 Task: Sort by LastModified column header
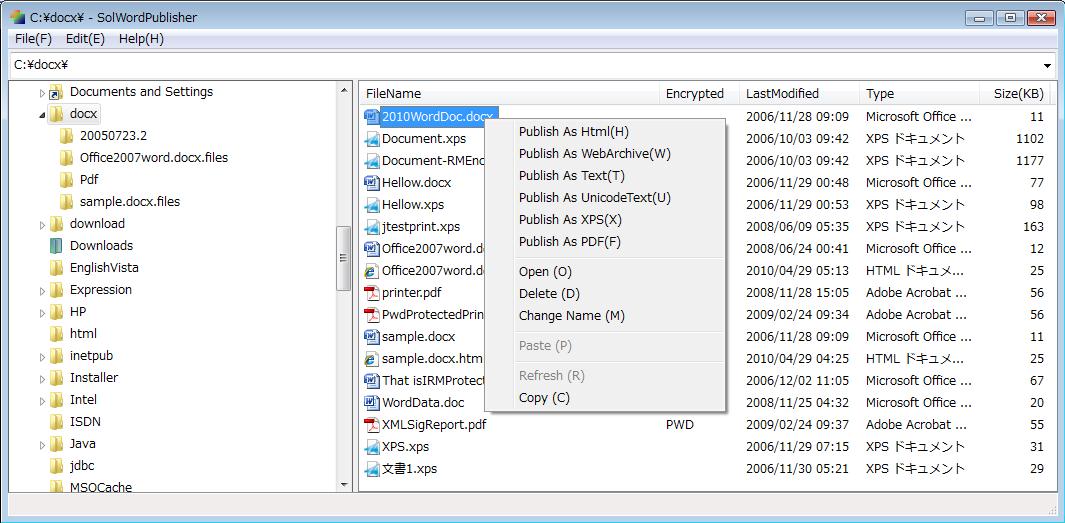click(x=799, y=94)
